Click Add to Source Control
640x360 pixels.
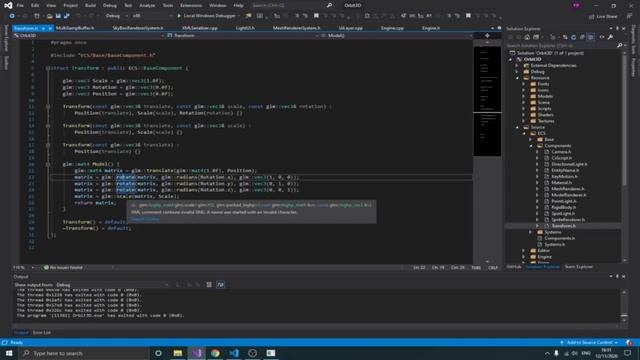point(590,342)
